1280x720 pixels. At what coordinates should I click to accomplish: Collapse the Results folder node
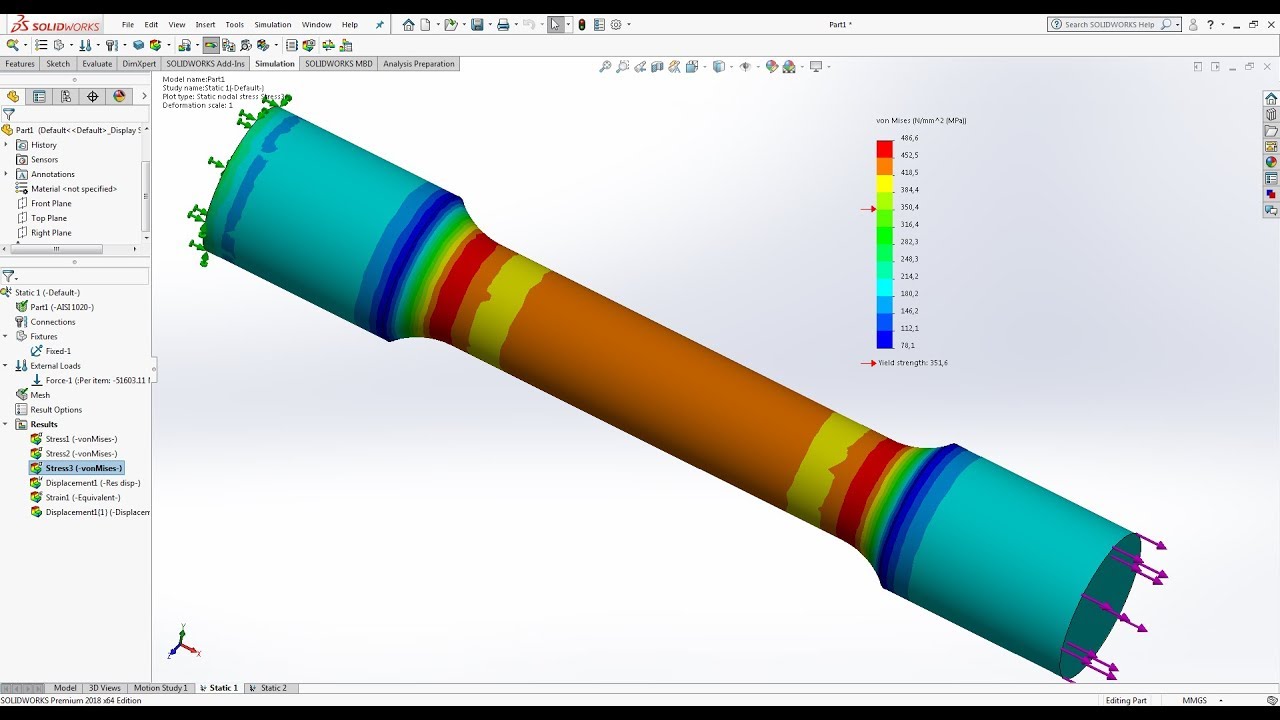click(x=6, y=424)
